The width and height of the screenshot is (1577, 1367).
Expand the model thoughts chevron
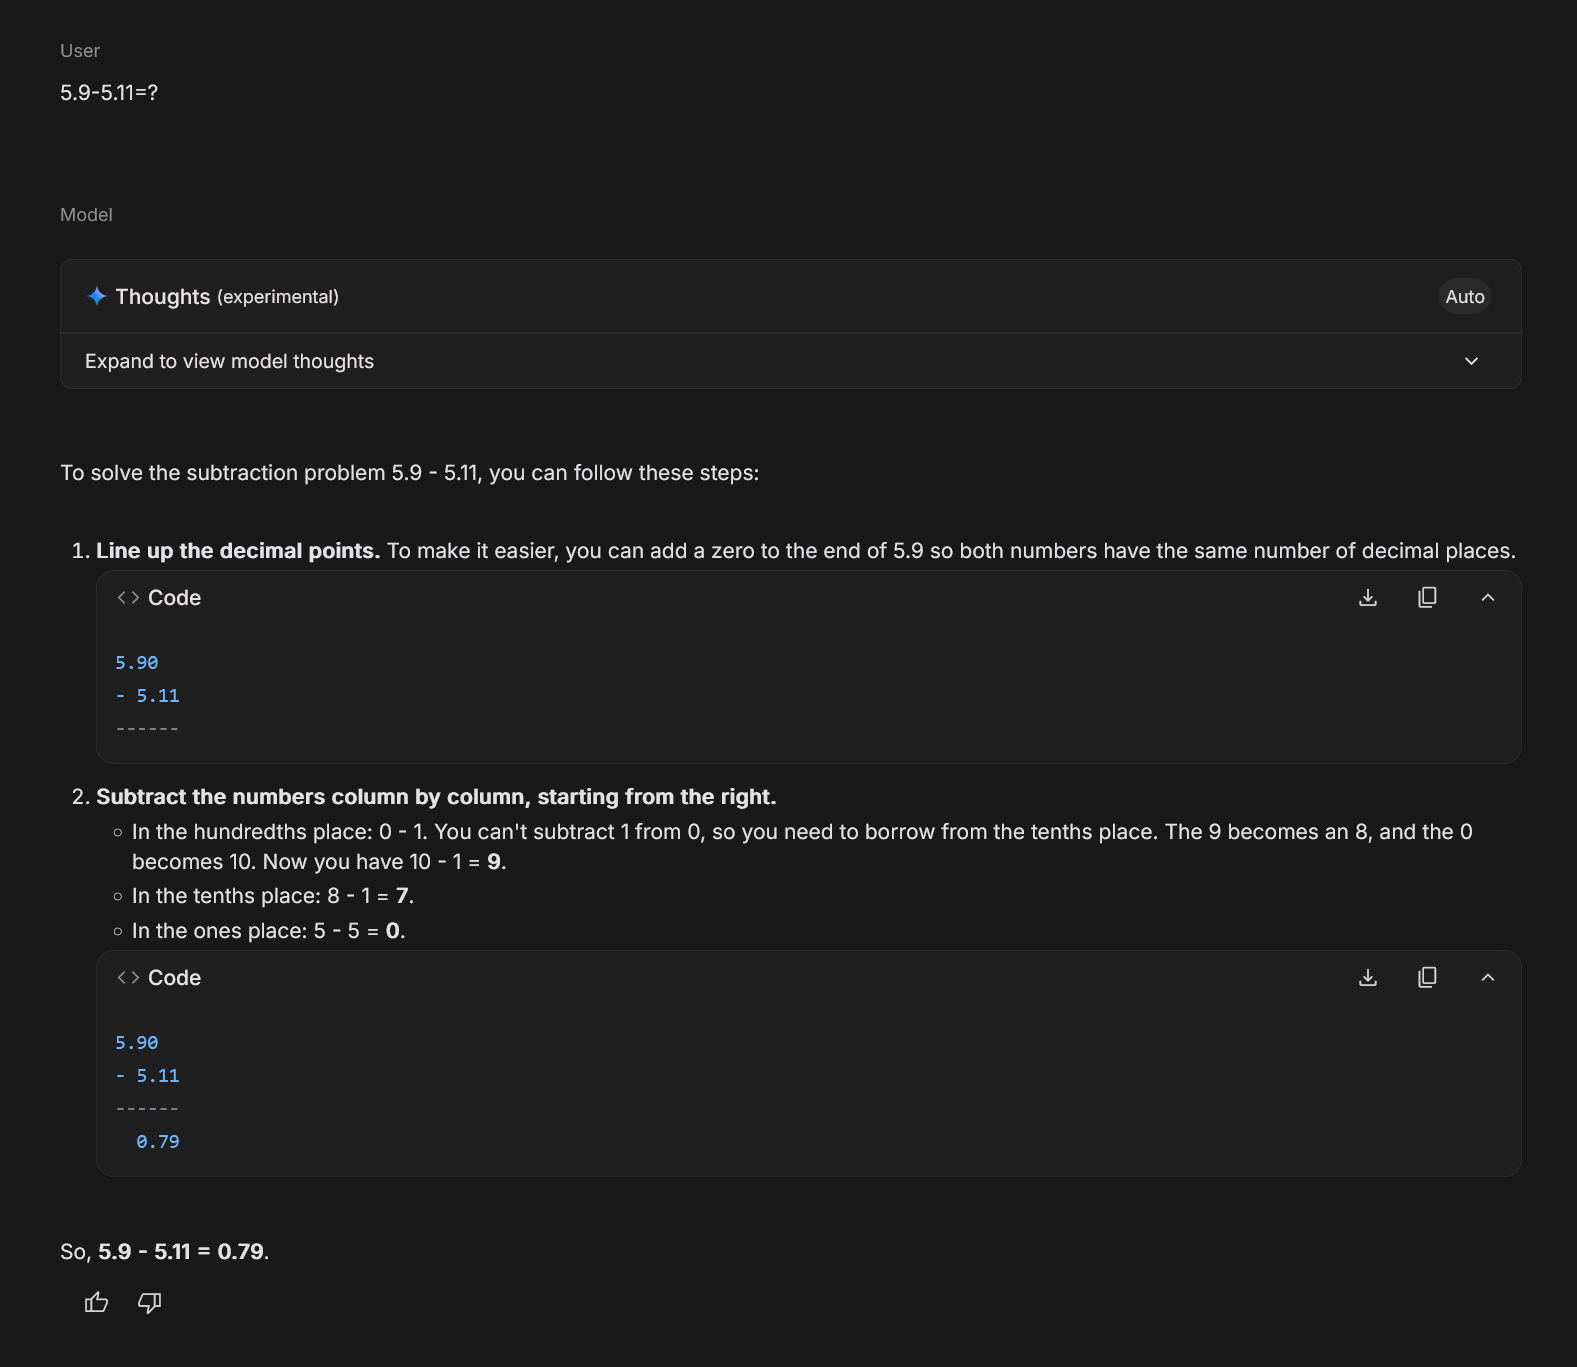[x=1471, y=361]
